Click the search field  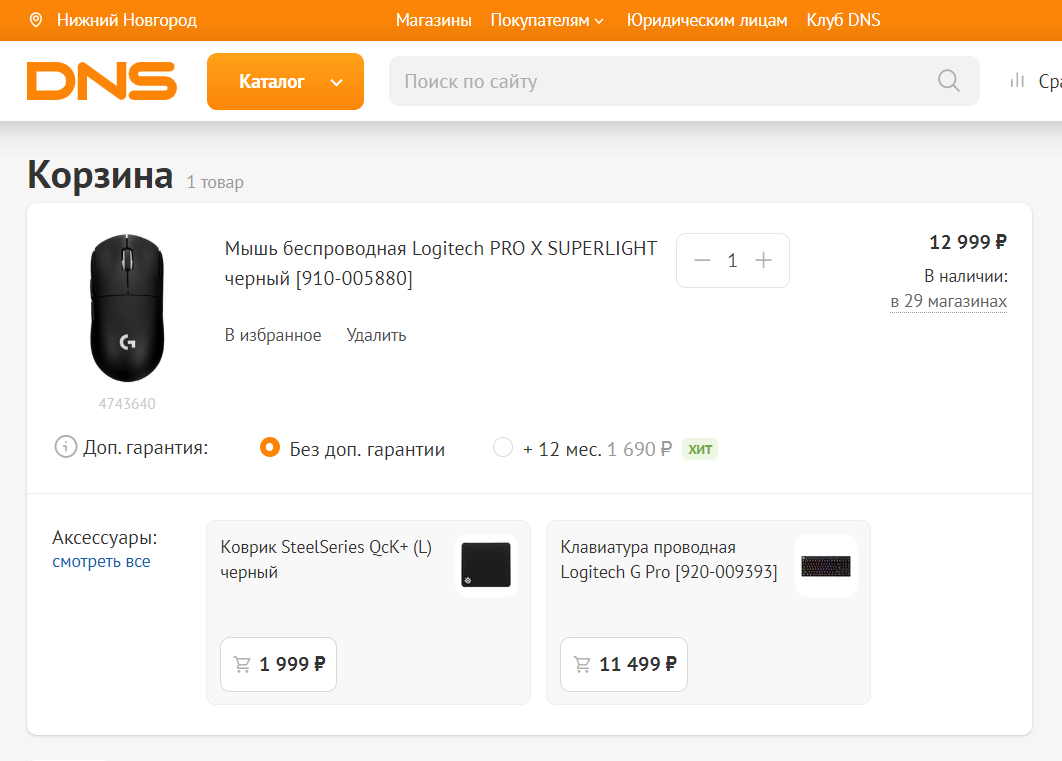click(x=660, y=81)
